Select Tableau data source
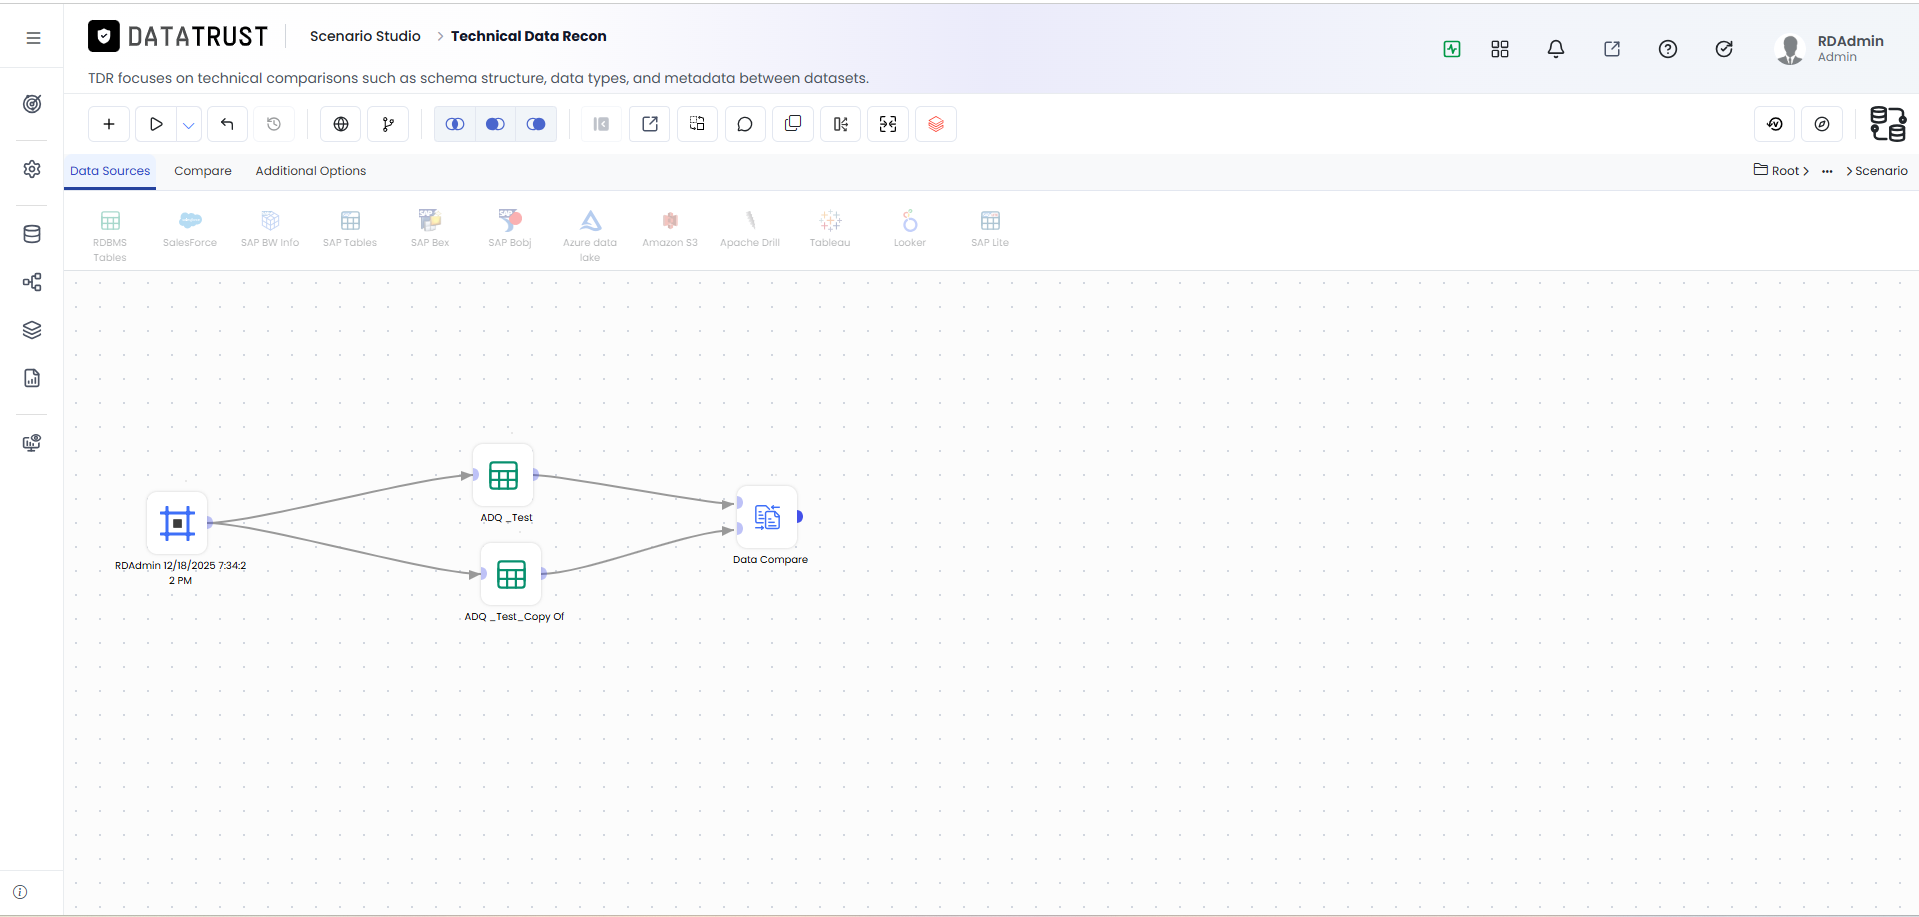 pyautogui.click(x=830, y=229)
